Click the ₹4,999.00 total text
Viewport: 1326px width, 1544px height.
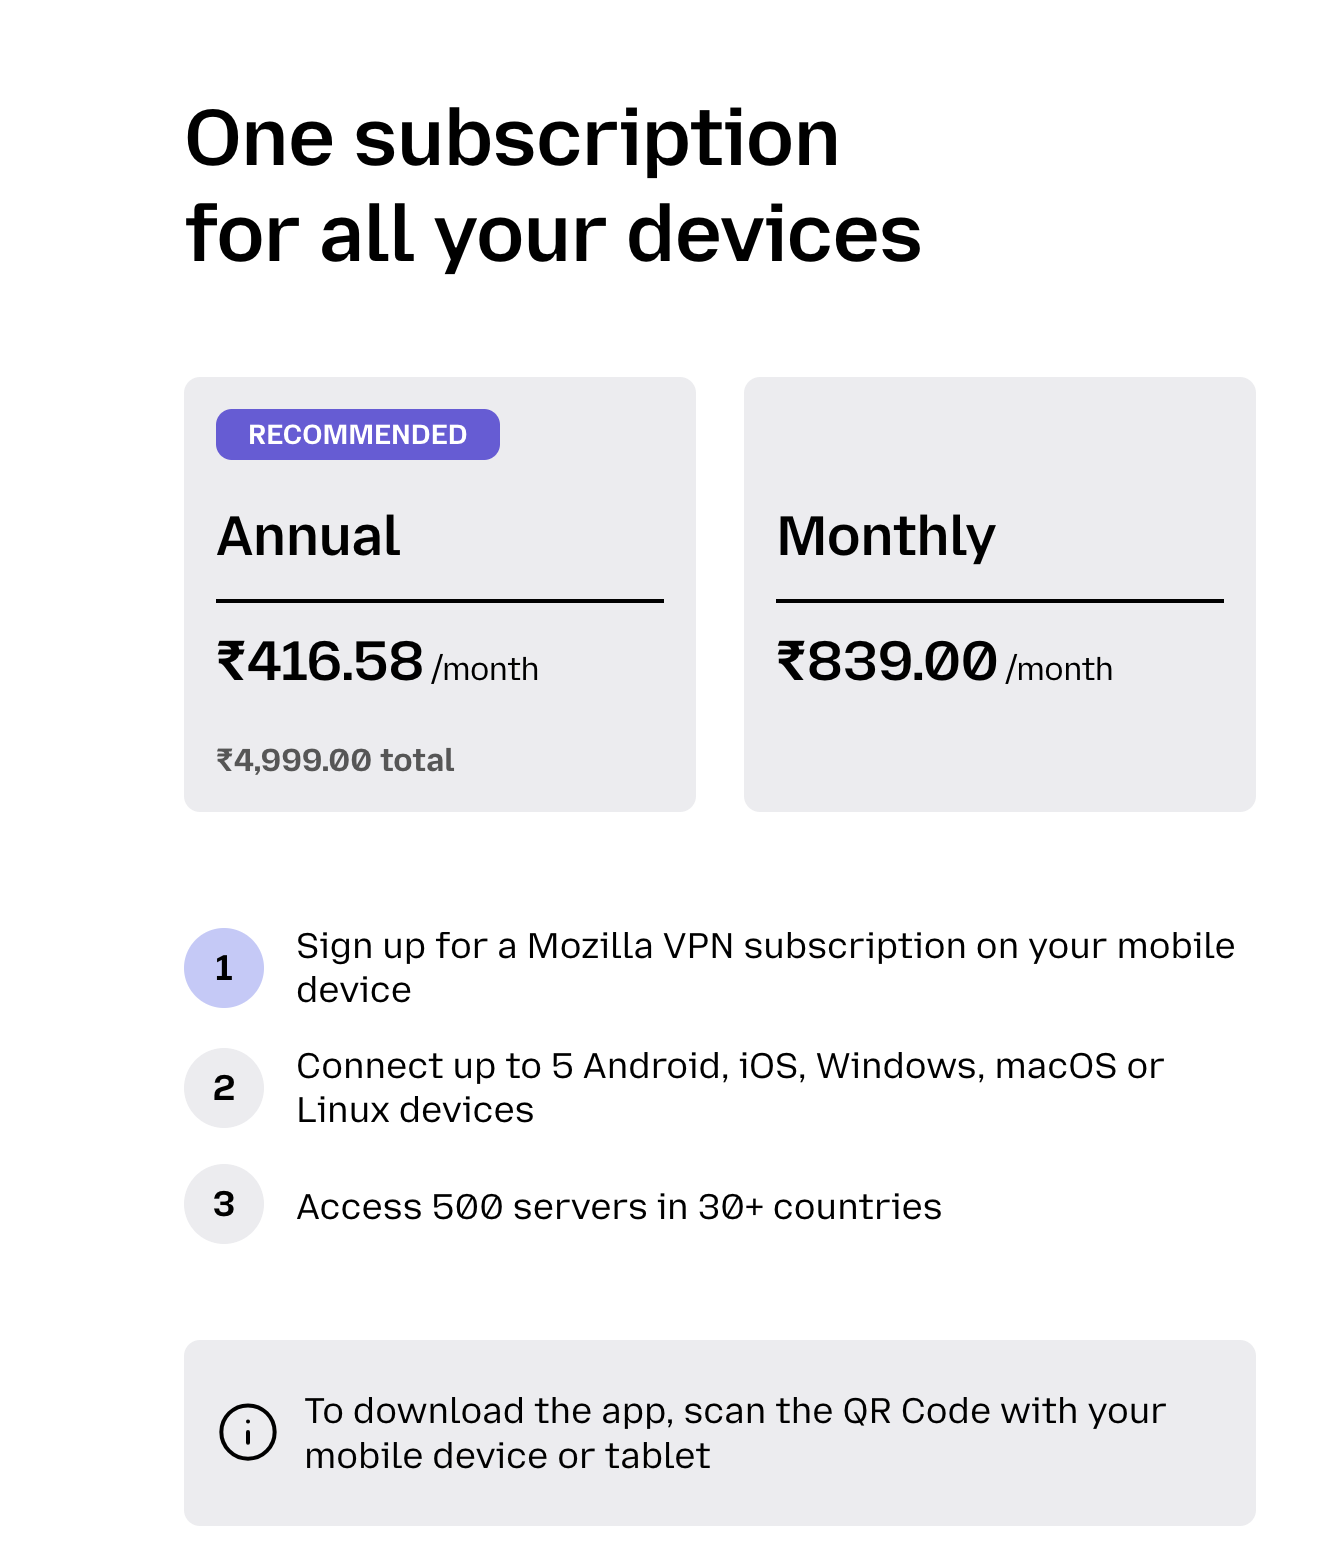(335, 760)
